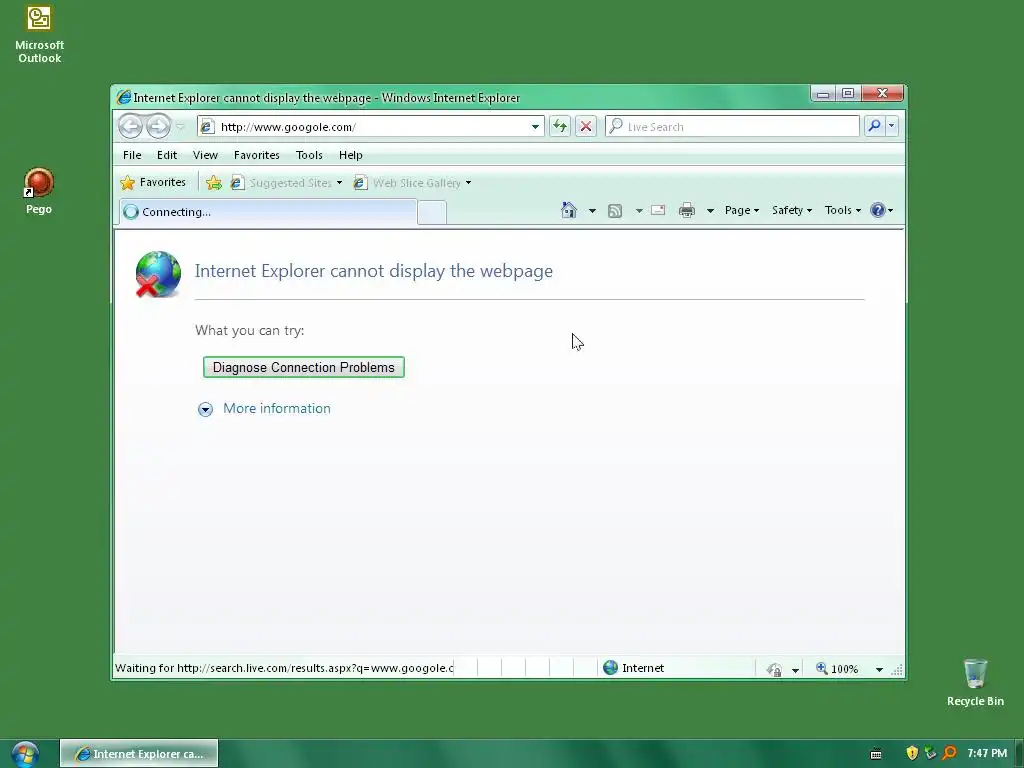Open the Page command bar menu

(x=742, y=210)
